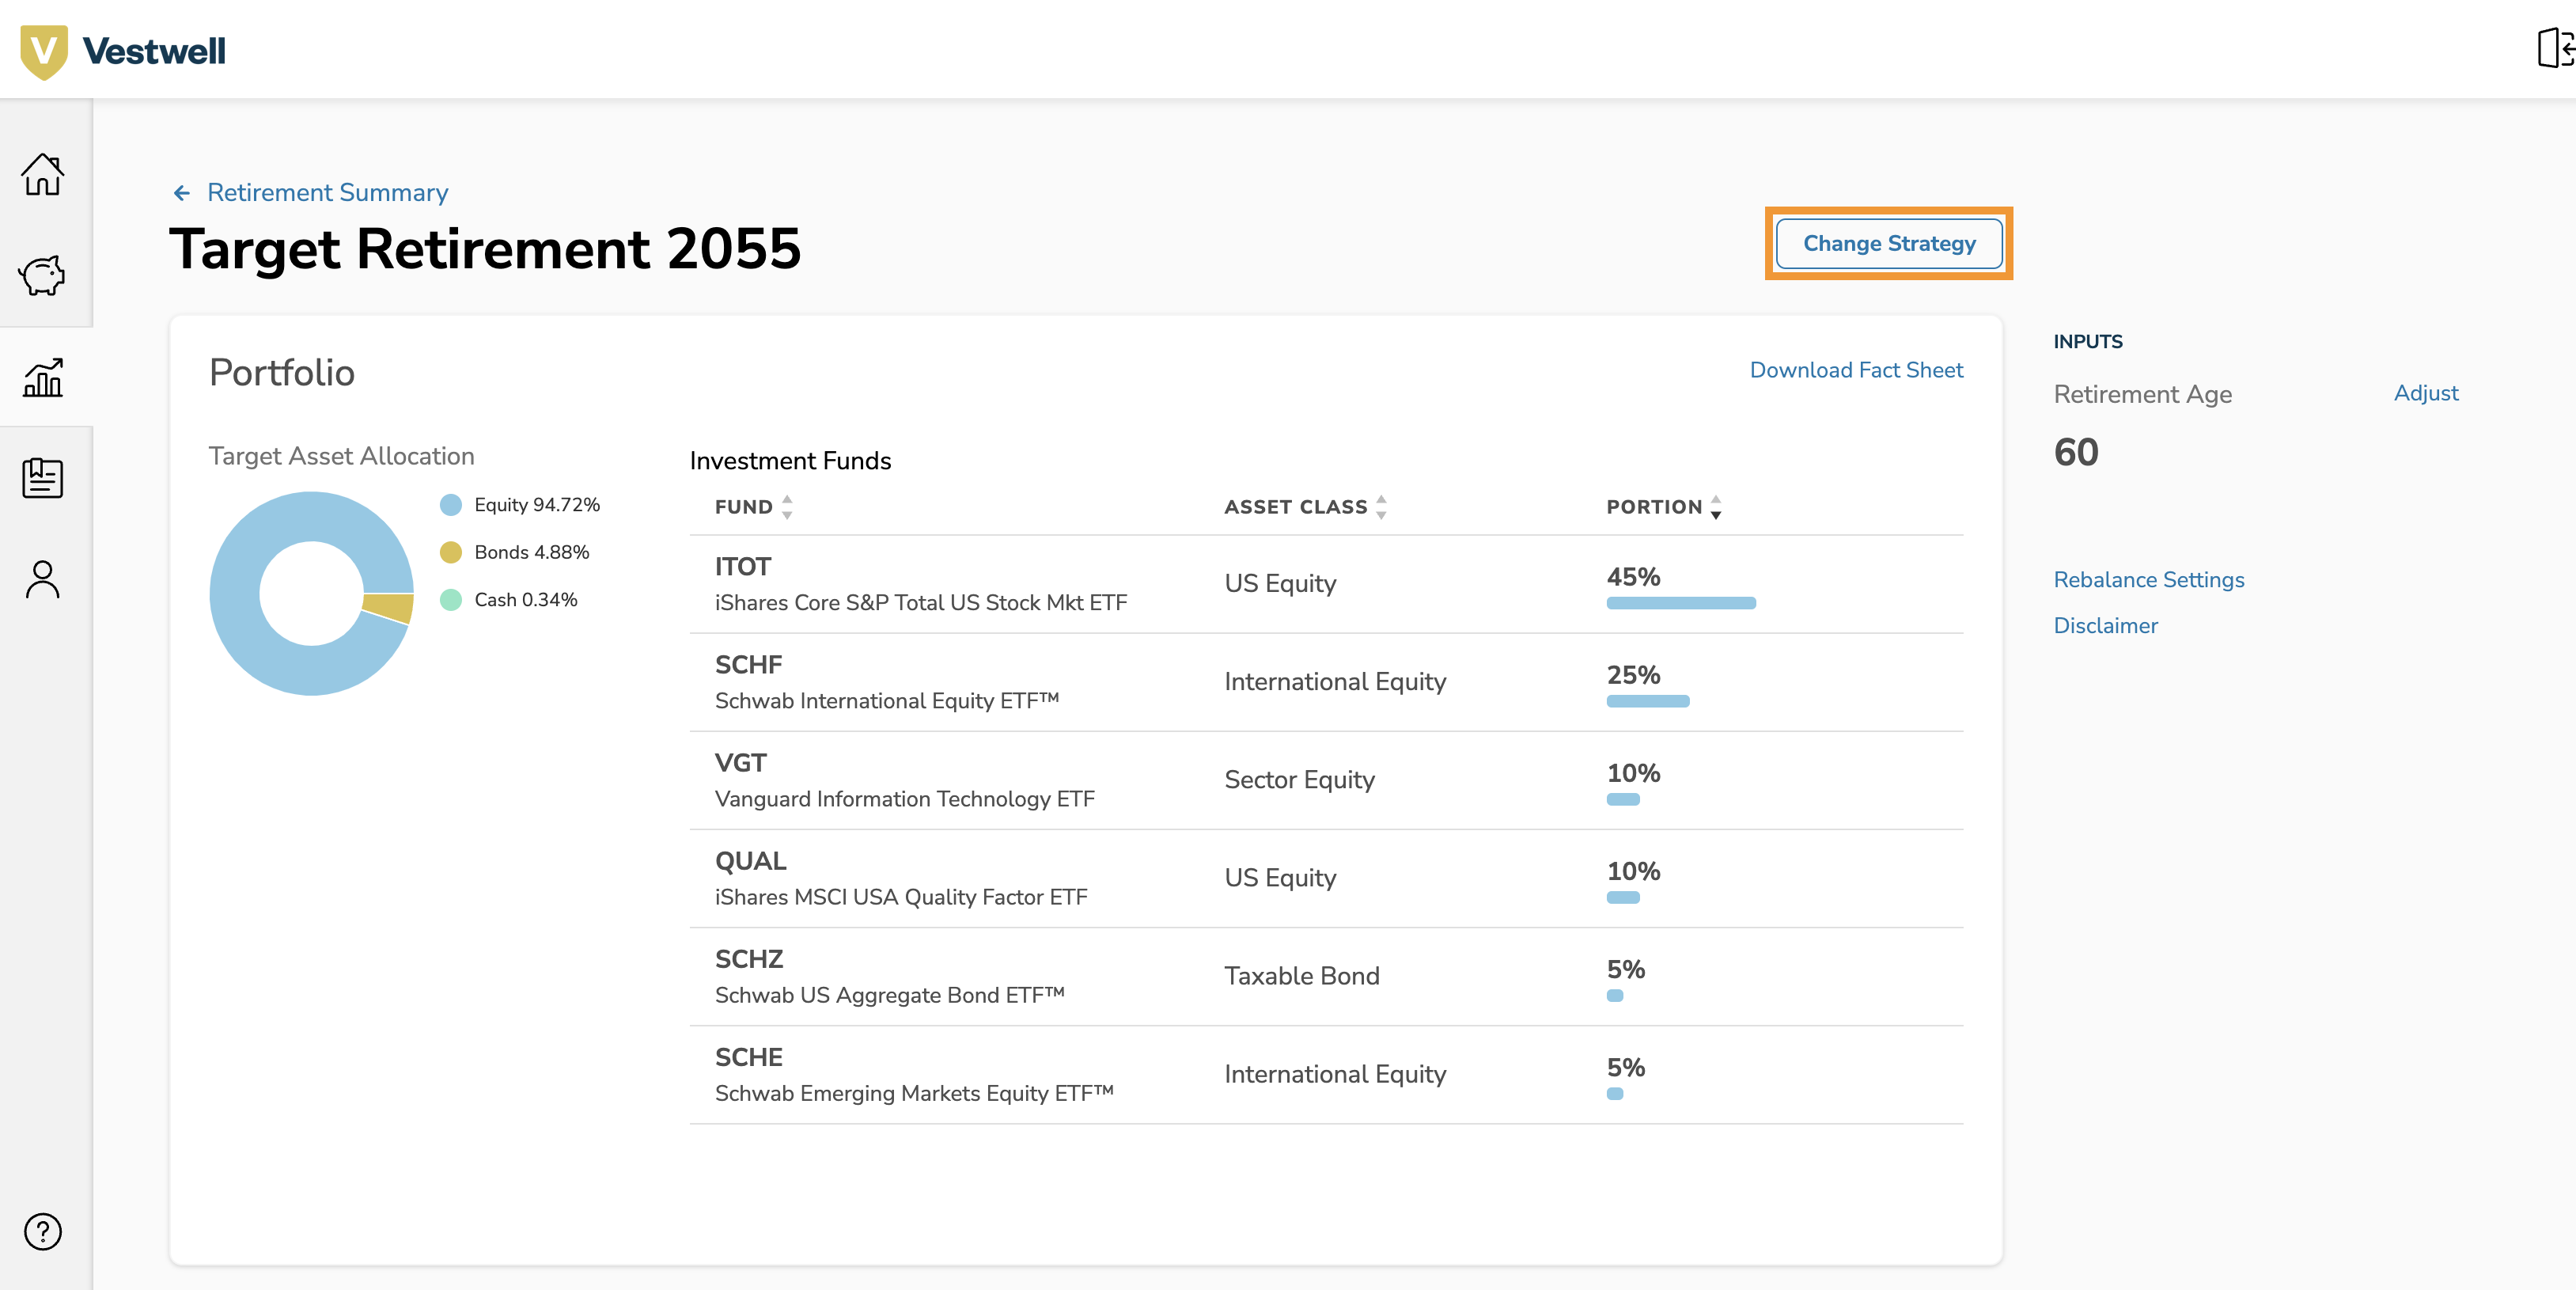Open Rebalance Settings
Screen dimensions: 2576x1290
tap(2149, 579)
